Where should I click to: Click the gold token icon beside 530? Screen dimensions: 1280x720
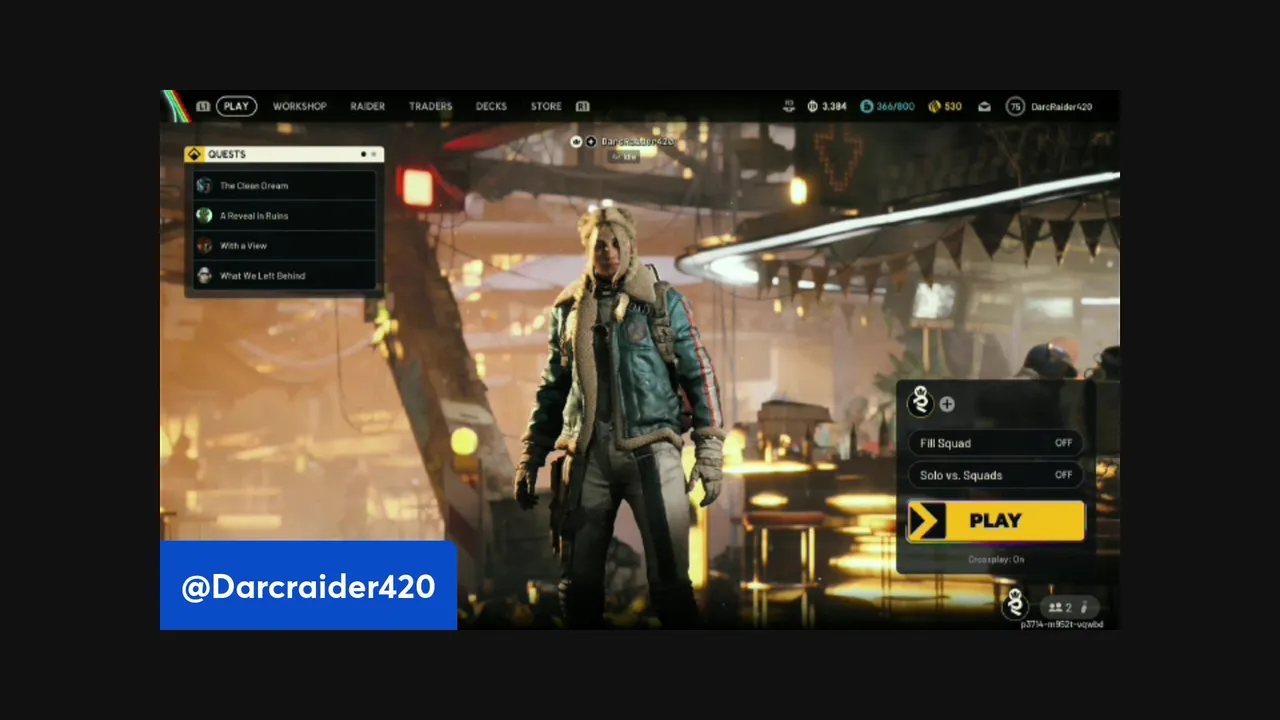click(x=935, y=106)
